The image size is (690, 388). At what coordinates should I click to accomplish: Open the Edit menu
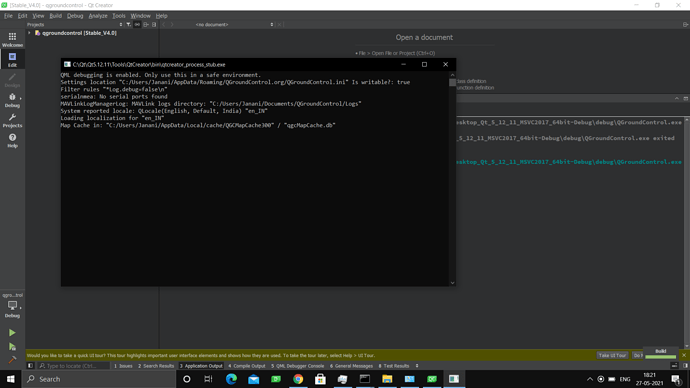point(22,16)
